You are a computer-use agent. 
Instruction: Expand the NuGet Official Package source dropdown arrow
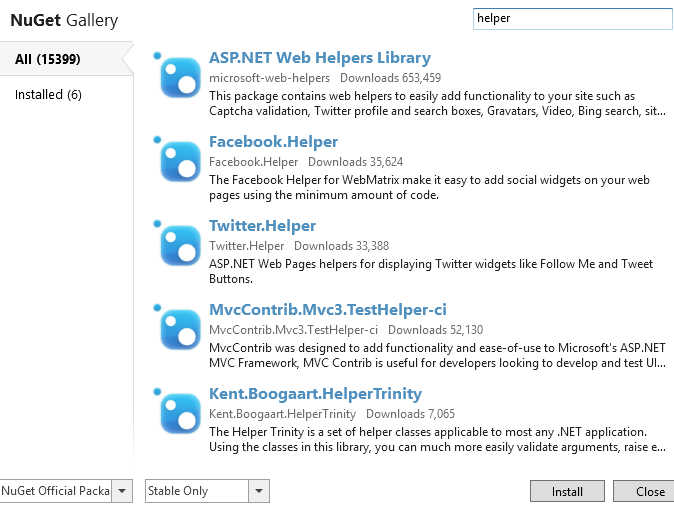[x=122, y=491]
